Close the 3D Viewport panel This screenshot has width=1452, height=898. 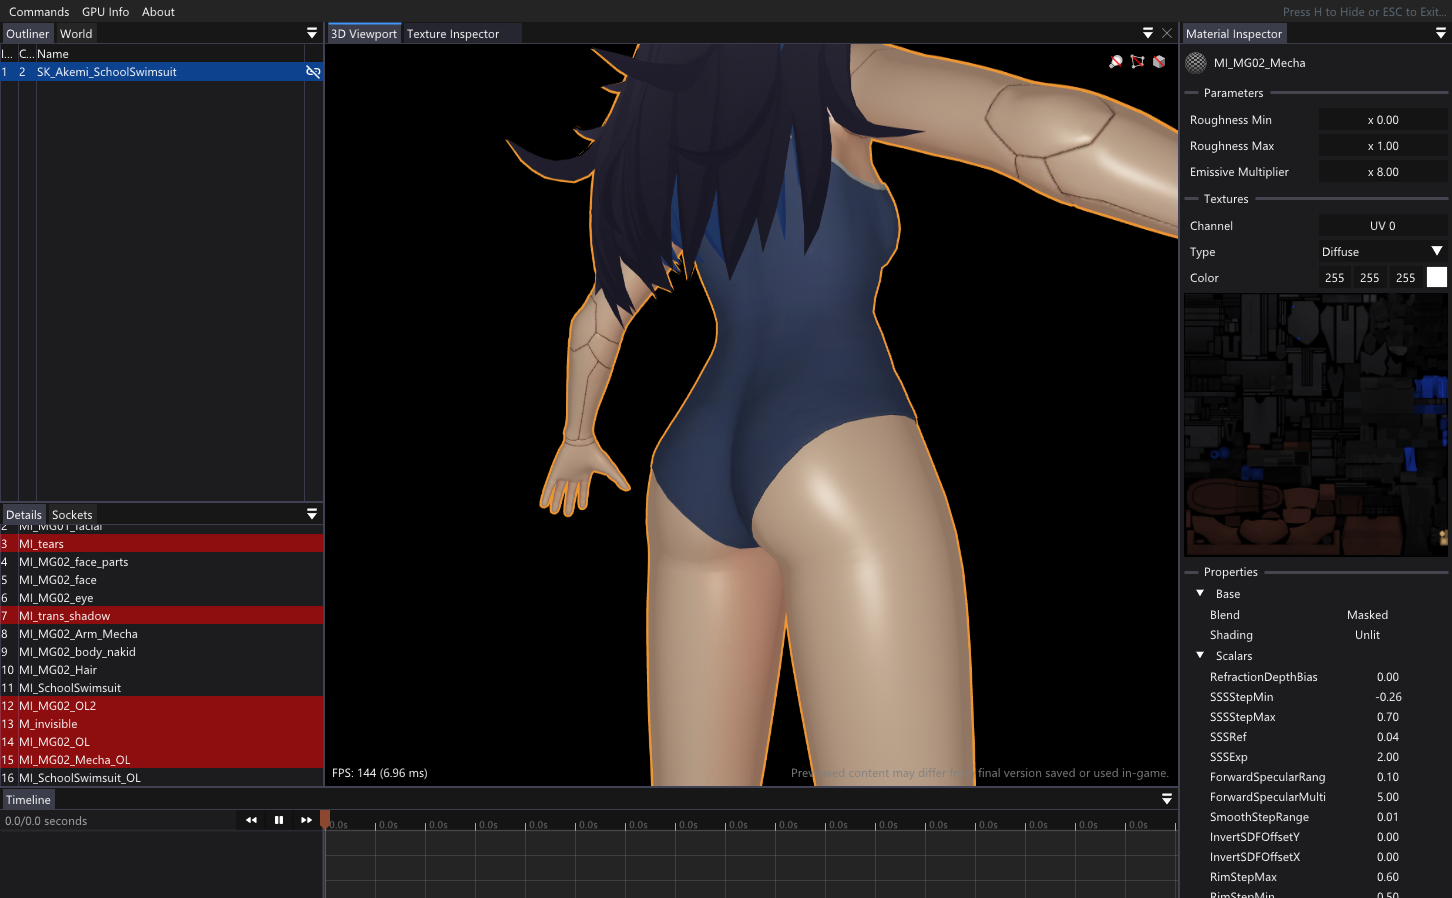point(1166,33)
